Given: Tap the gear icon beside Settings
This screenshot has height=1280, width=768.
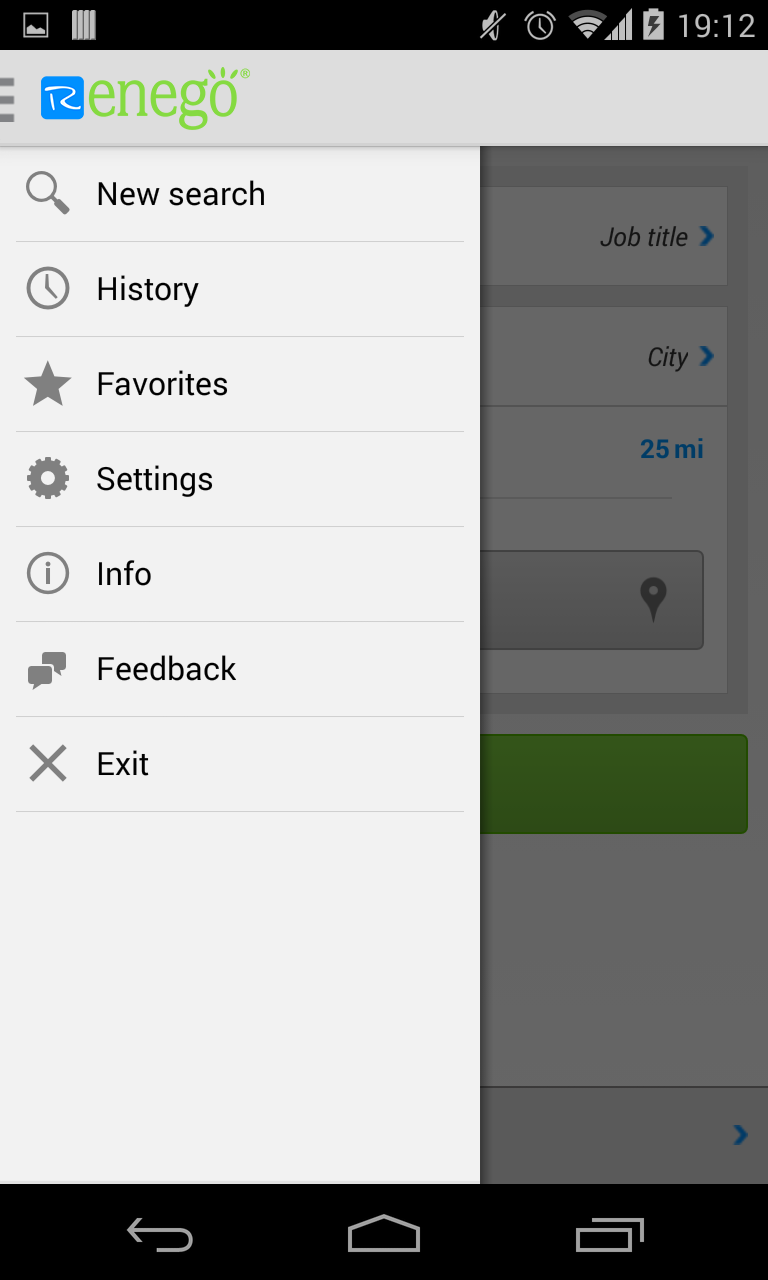Looking at the screenshot, I should 47,479.
